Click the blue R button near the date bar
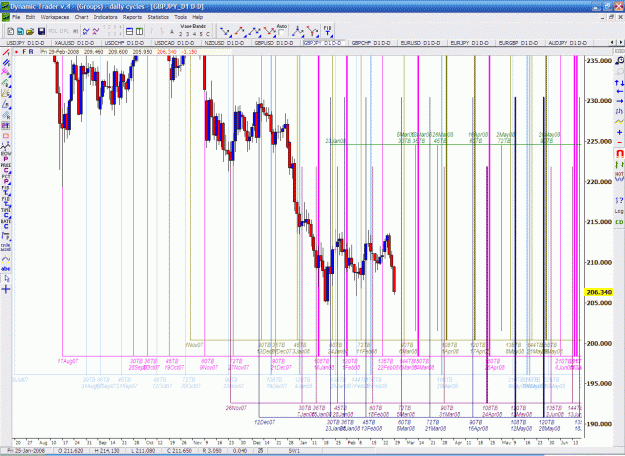The width and height of the screenshot is (625, 456). tap(31, 52)
